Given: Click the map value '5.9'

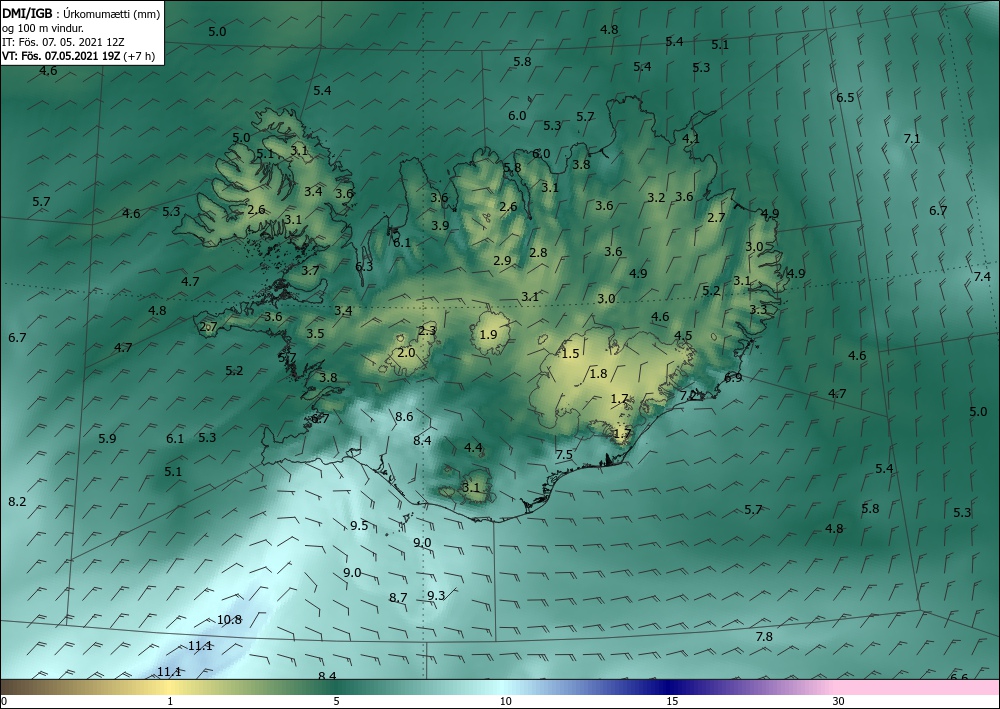Looking at the screenshot, I should (107, 438).
